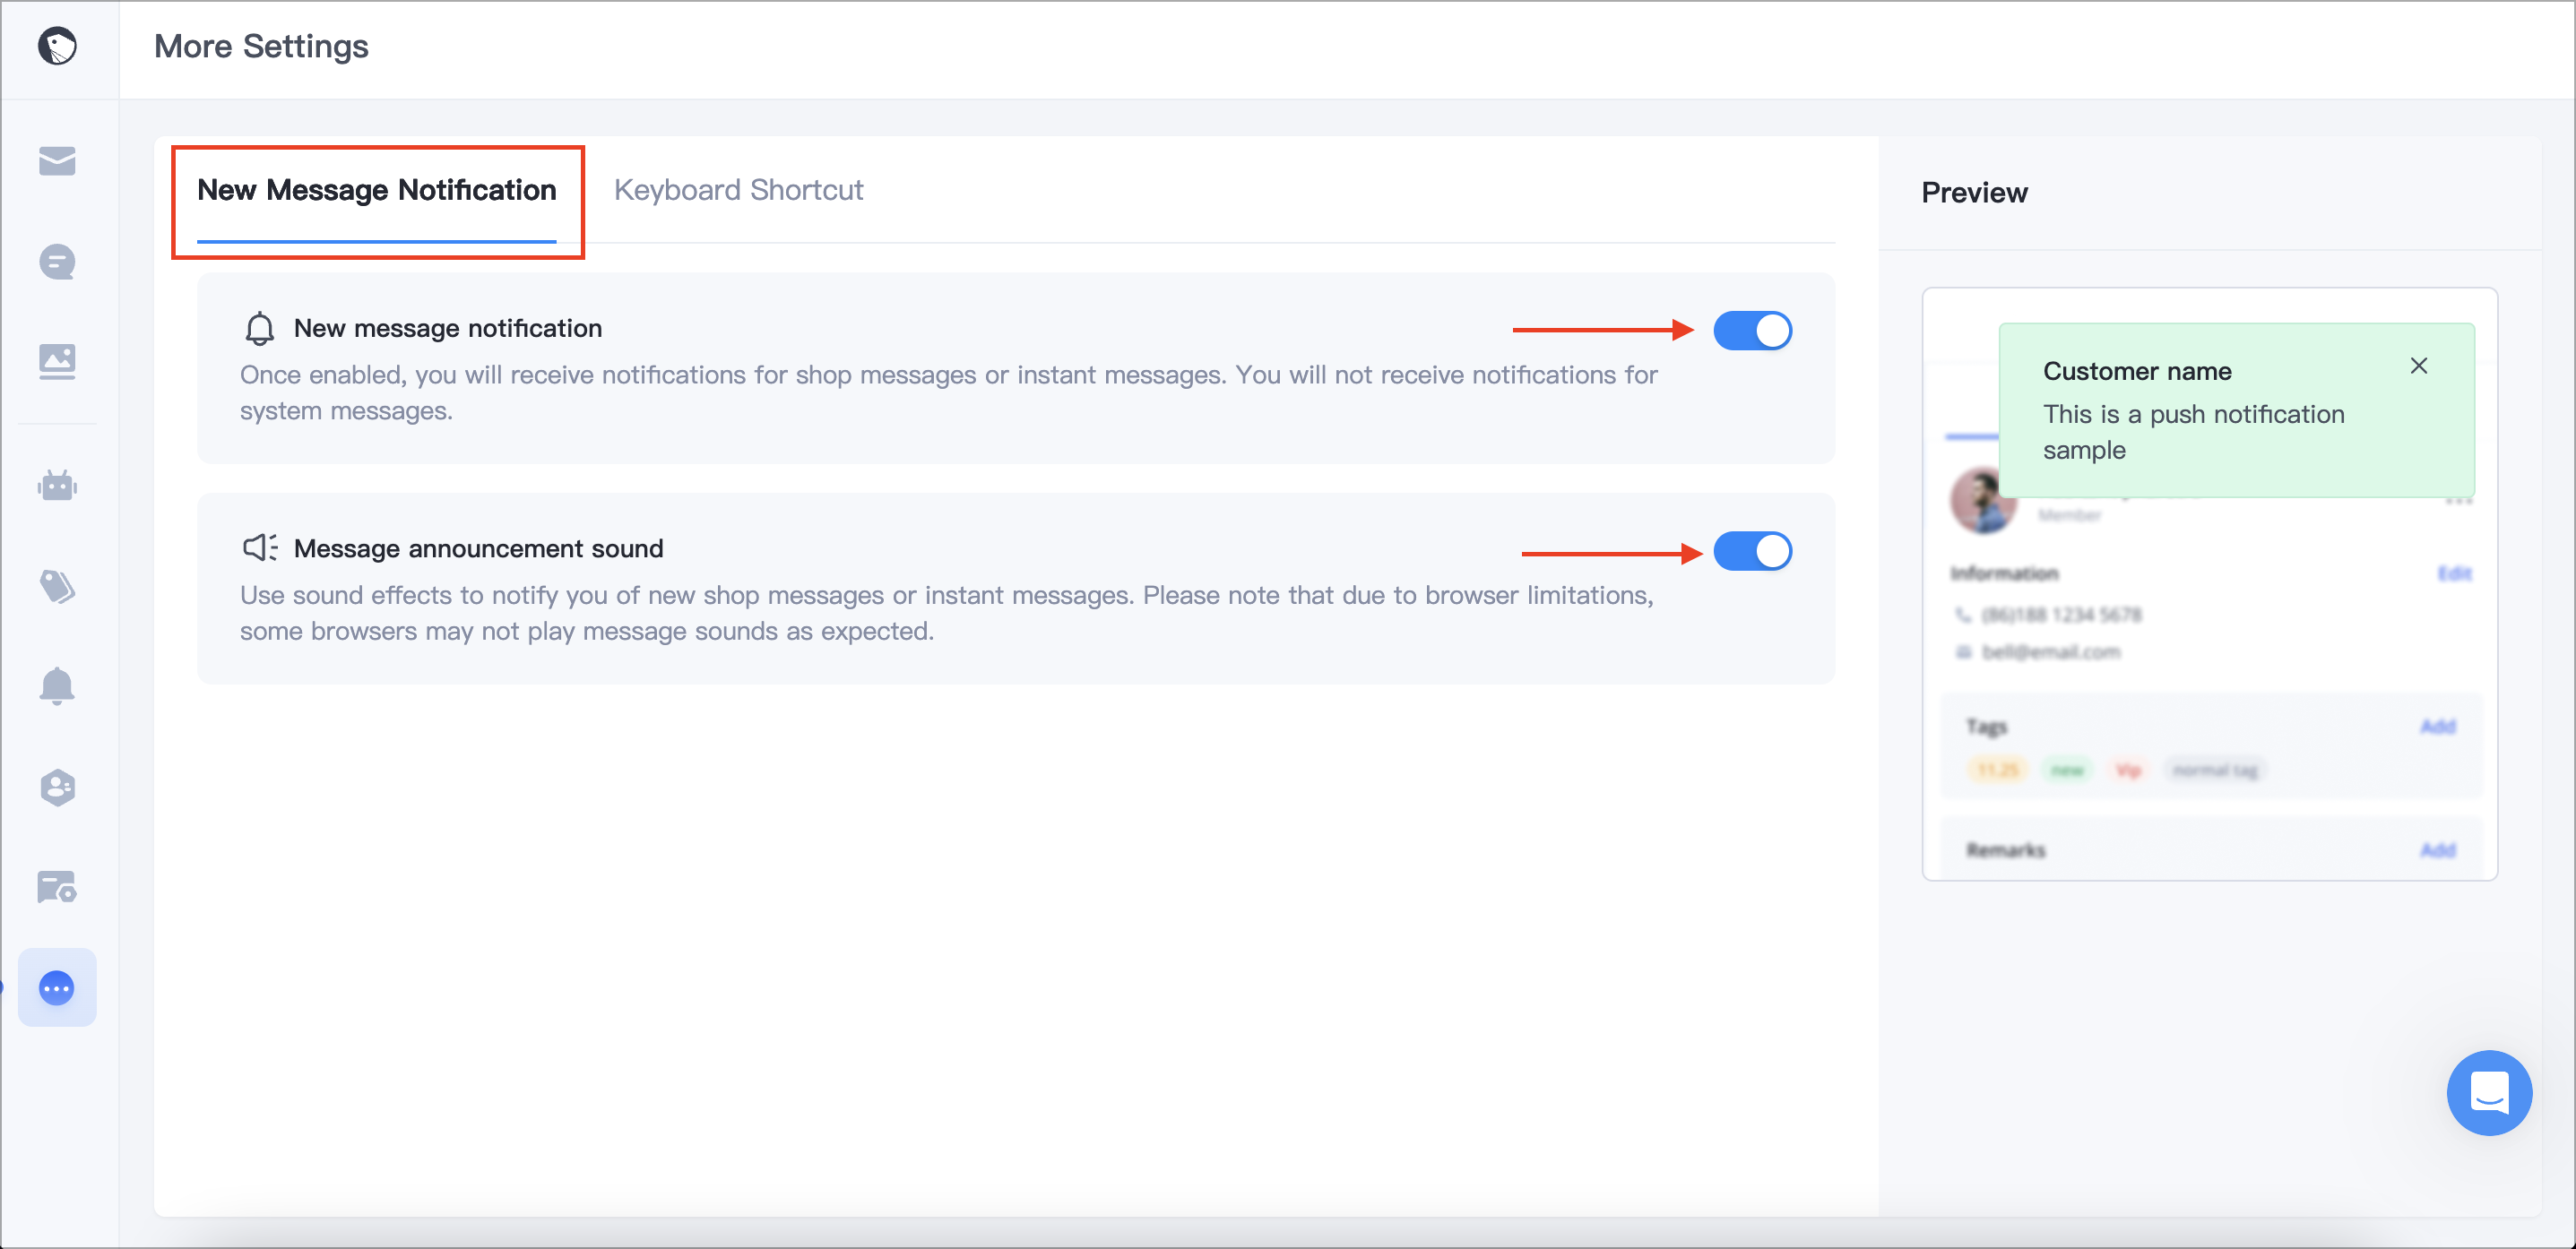Switch to the Keyboard Shortcut tab
Viewport: 2576px width, 1249px height.
(x=738, y=190)
